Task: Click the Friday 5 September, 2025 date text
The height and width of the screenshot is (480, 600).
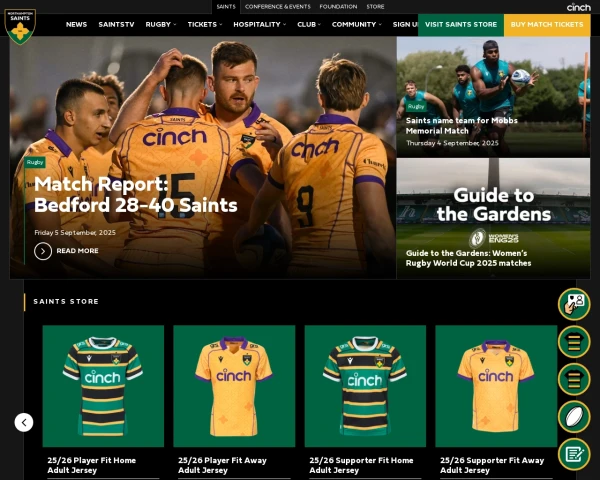Action: 75,232
